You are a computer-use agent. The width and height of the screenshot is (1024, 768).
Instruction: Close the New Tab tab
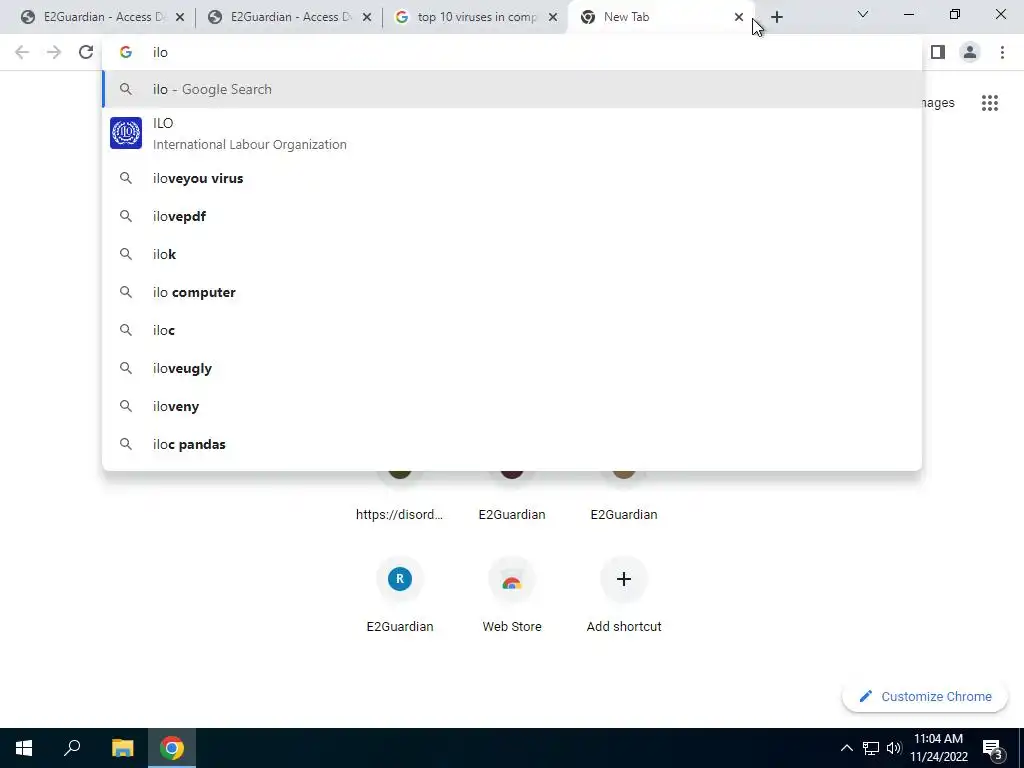[739, 17]
